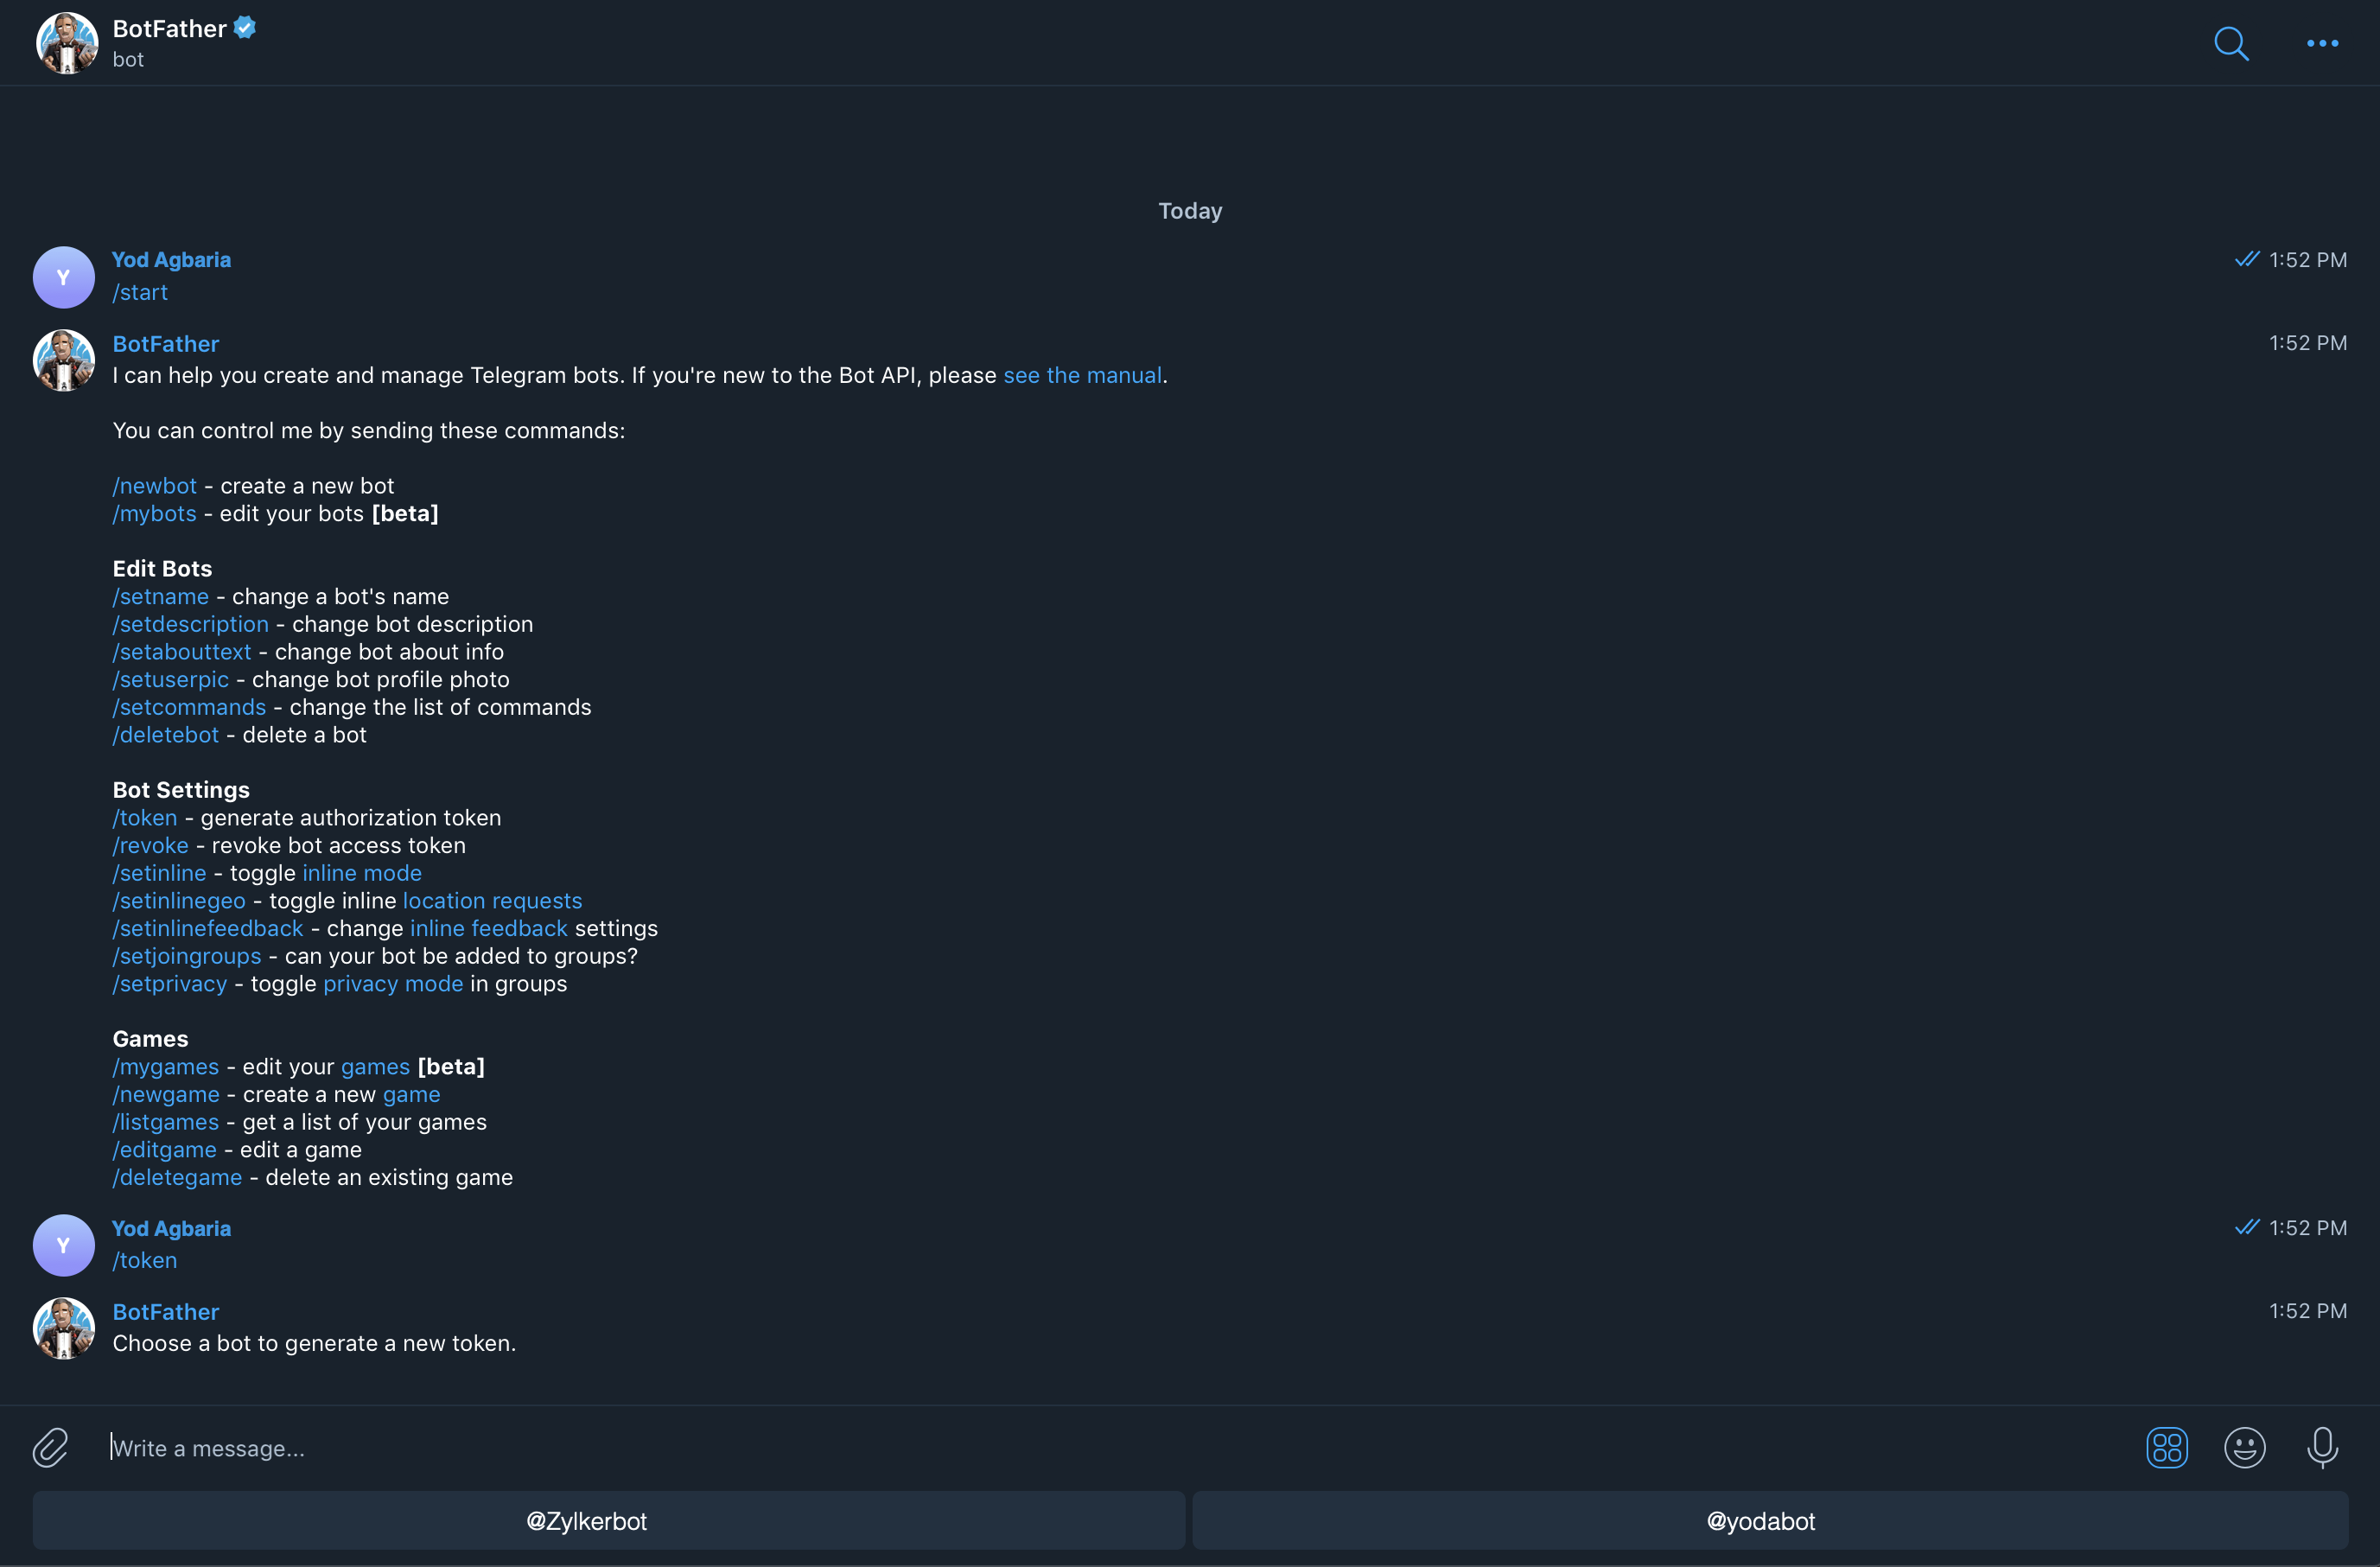The height and width of the screenshot is (1567, 2380).
Task: Click the /setname command link
Action: pyautogui.click(x=161, y=597)
